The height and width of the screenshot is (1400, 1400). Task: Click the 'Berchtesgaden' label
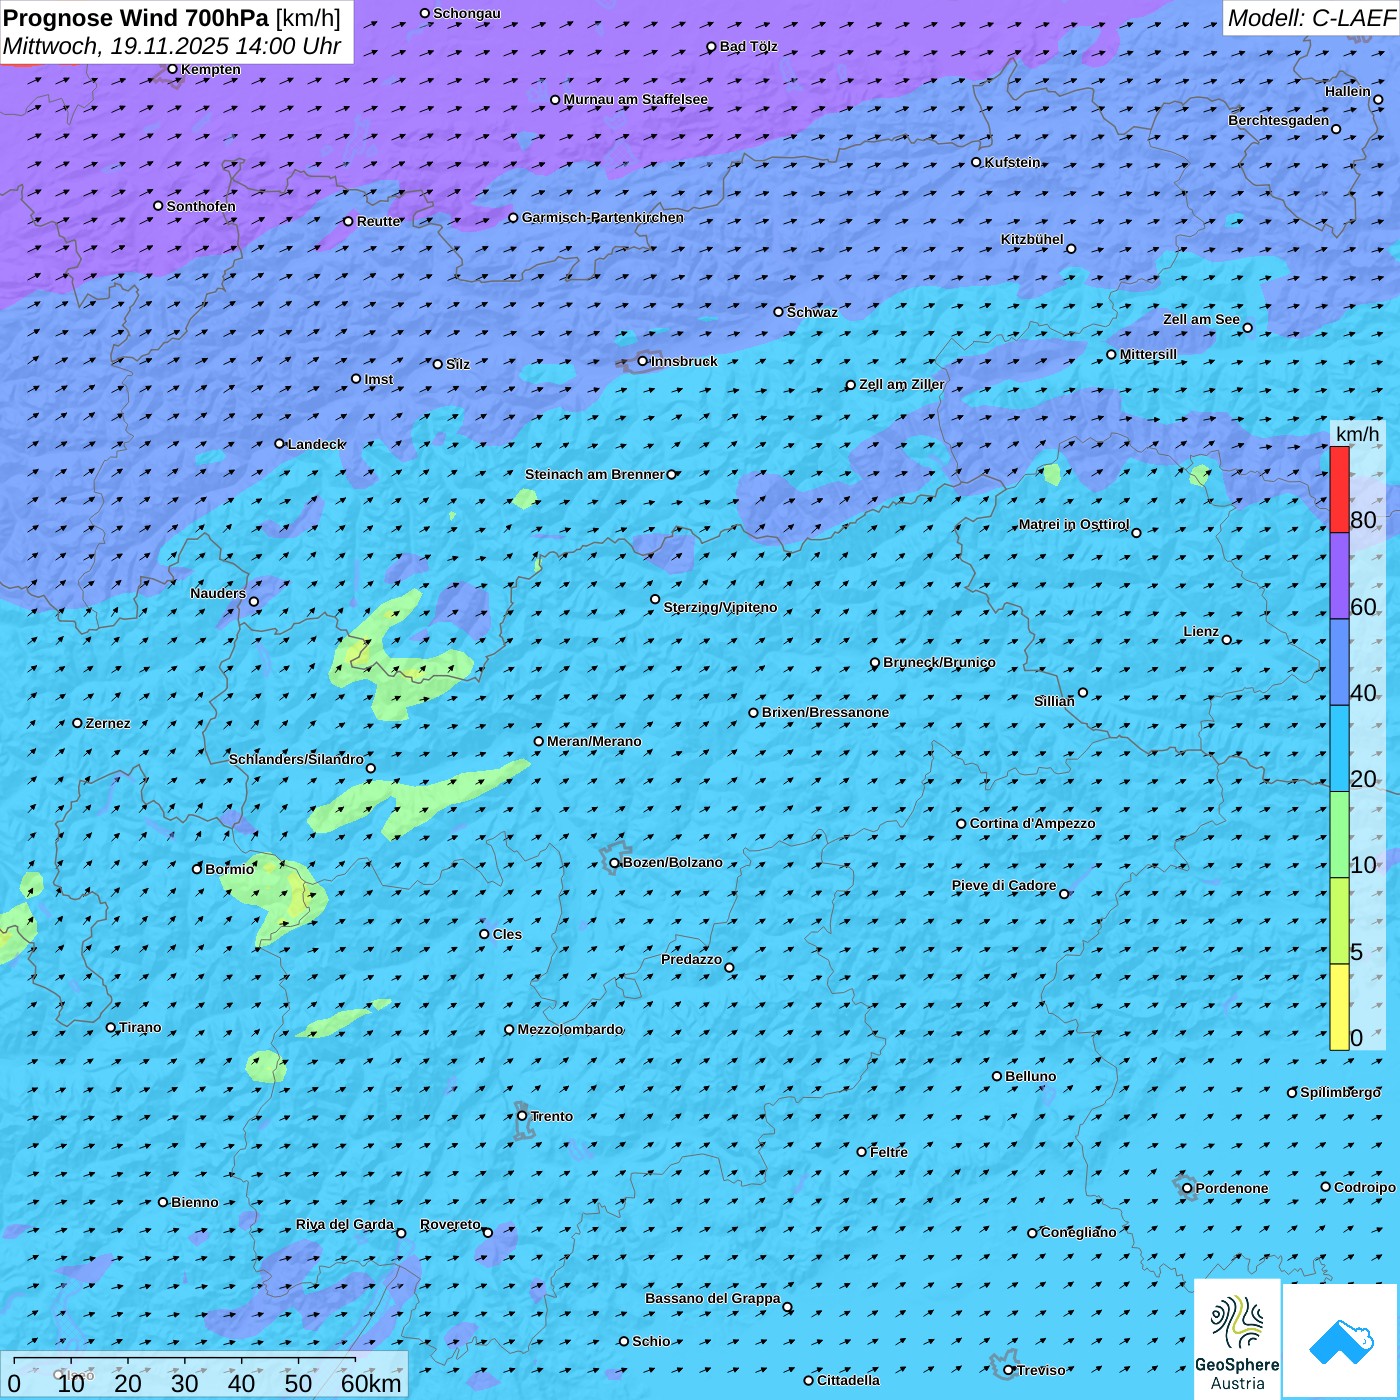pos(1279,120)
